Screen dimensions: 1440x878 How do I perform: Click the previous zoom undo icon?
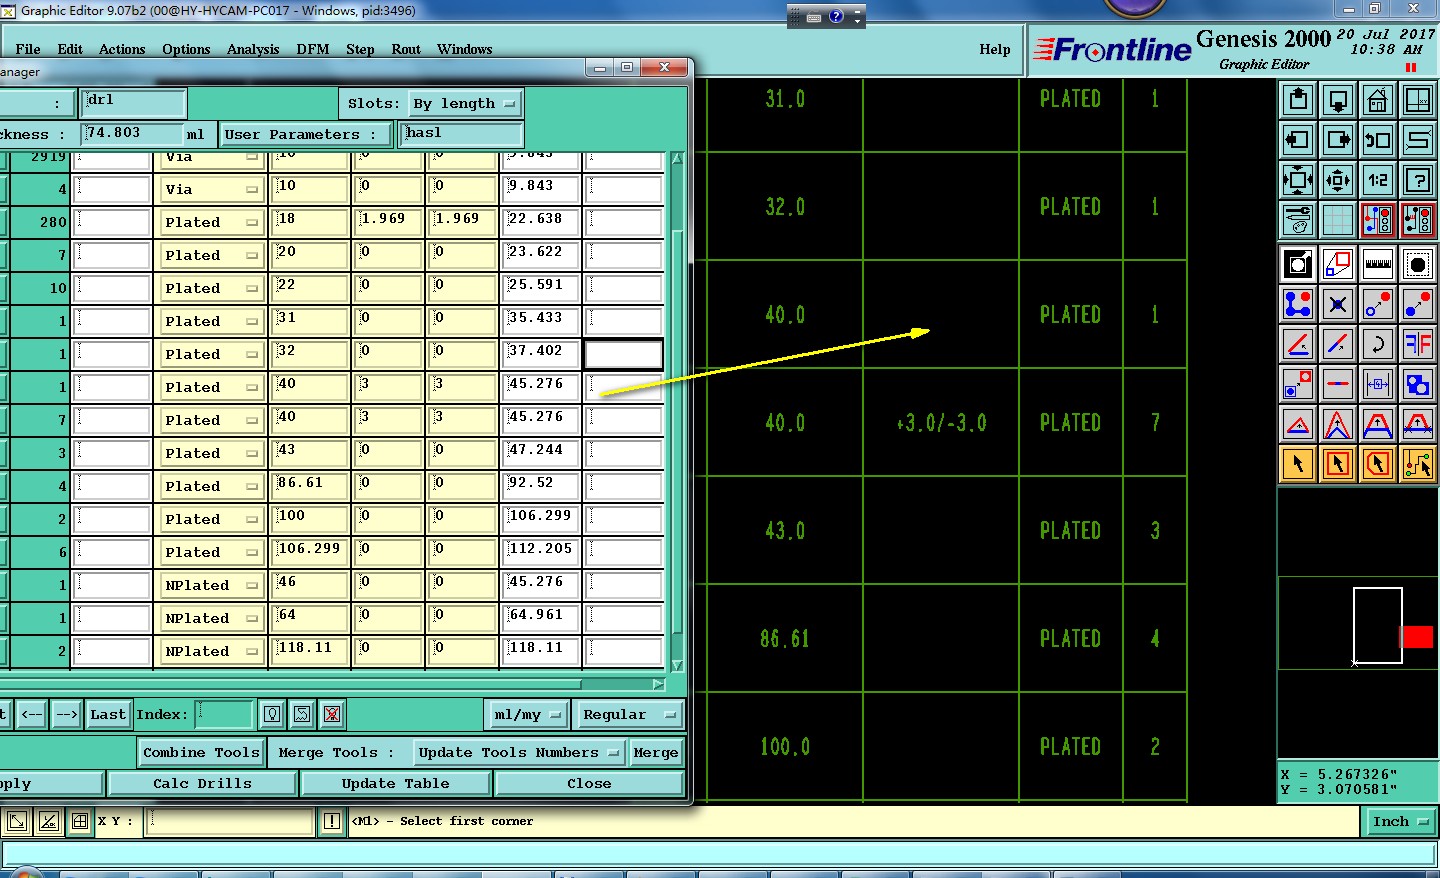pyautogui.click(x=1378, y=140)
